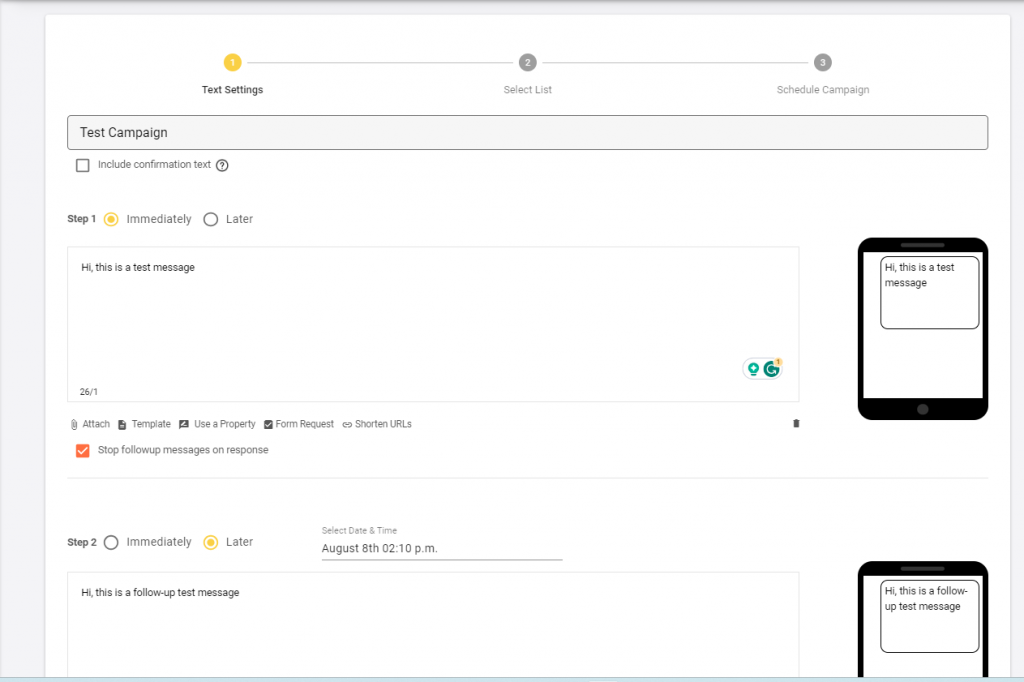1024x682 pixels.
Task: Toggle the Form Request checkbox
Action: click(268, 425)
